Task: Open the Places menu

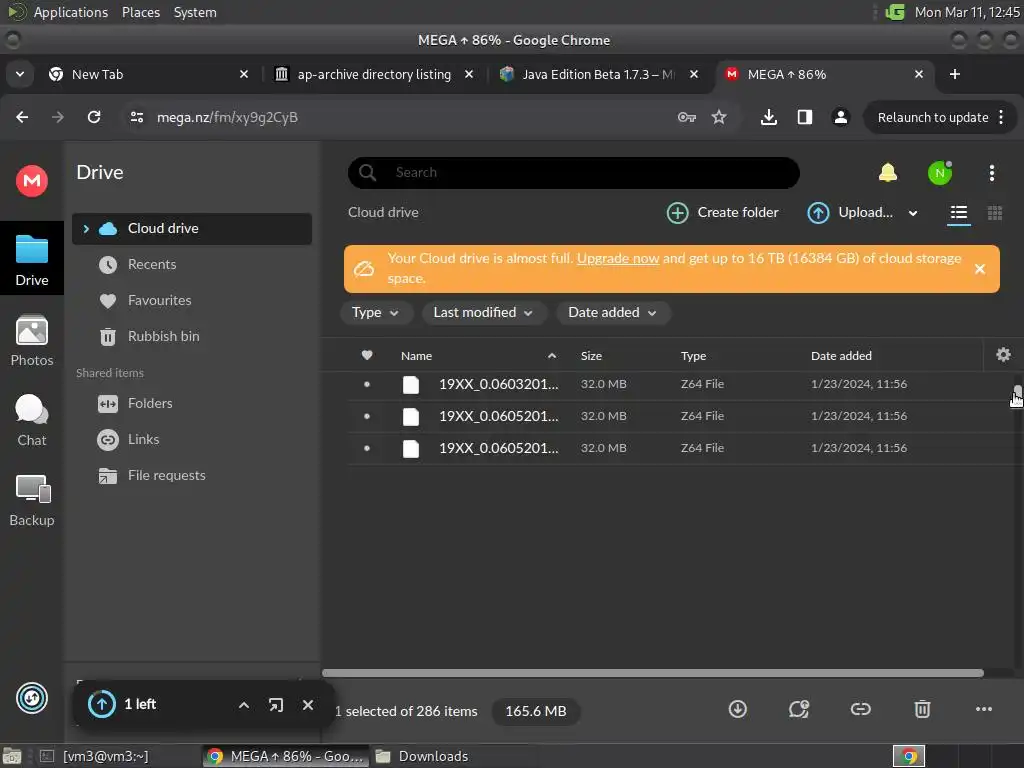Action: pyautogui.click(x=140, y=12)
